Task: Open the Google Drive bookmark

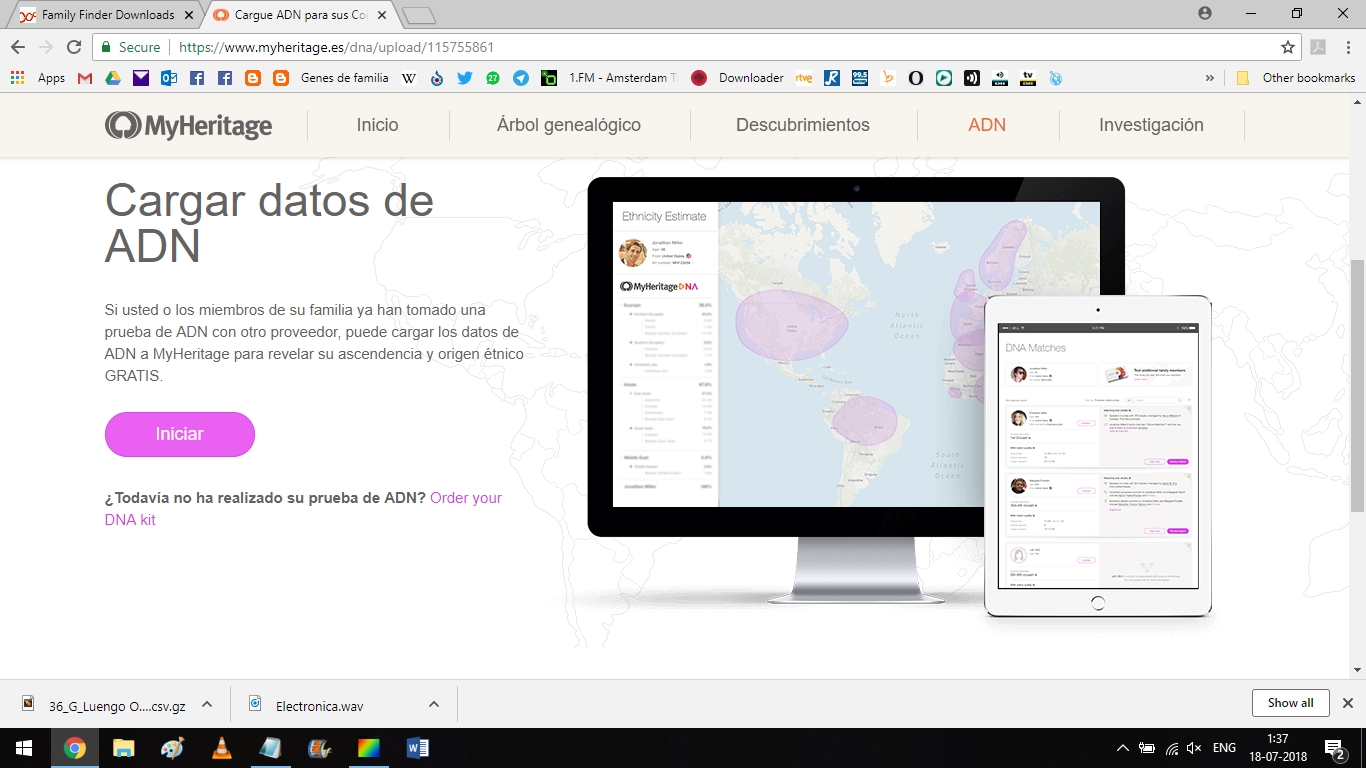Action: pyautogui.click(x=112, y=78)
